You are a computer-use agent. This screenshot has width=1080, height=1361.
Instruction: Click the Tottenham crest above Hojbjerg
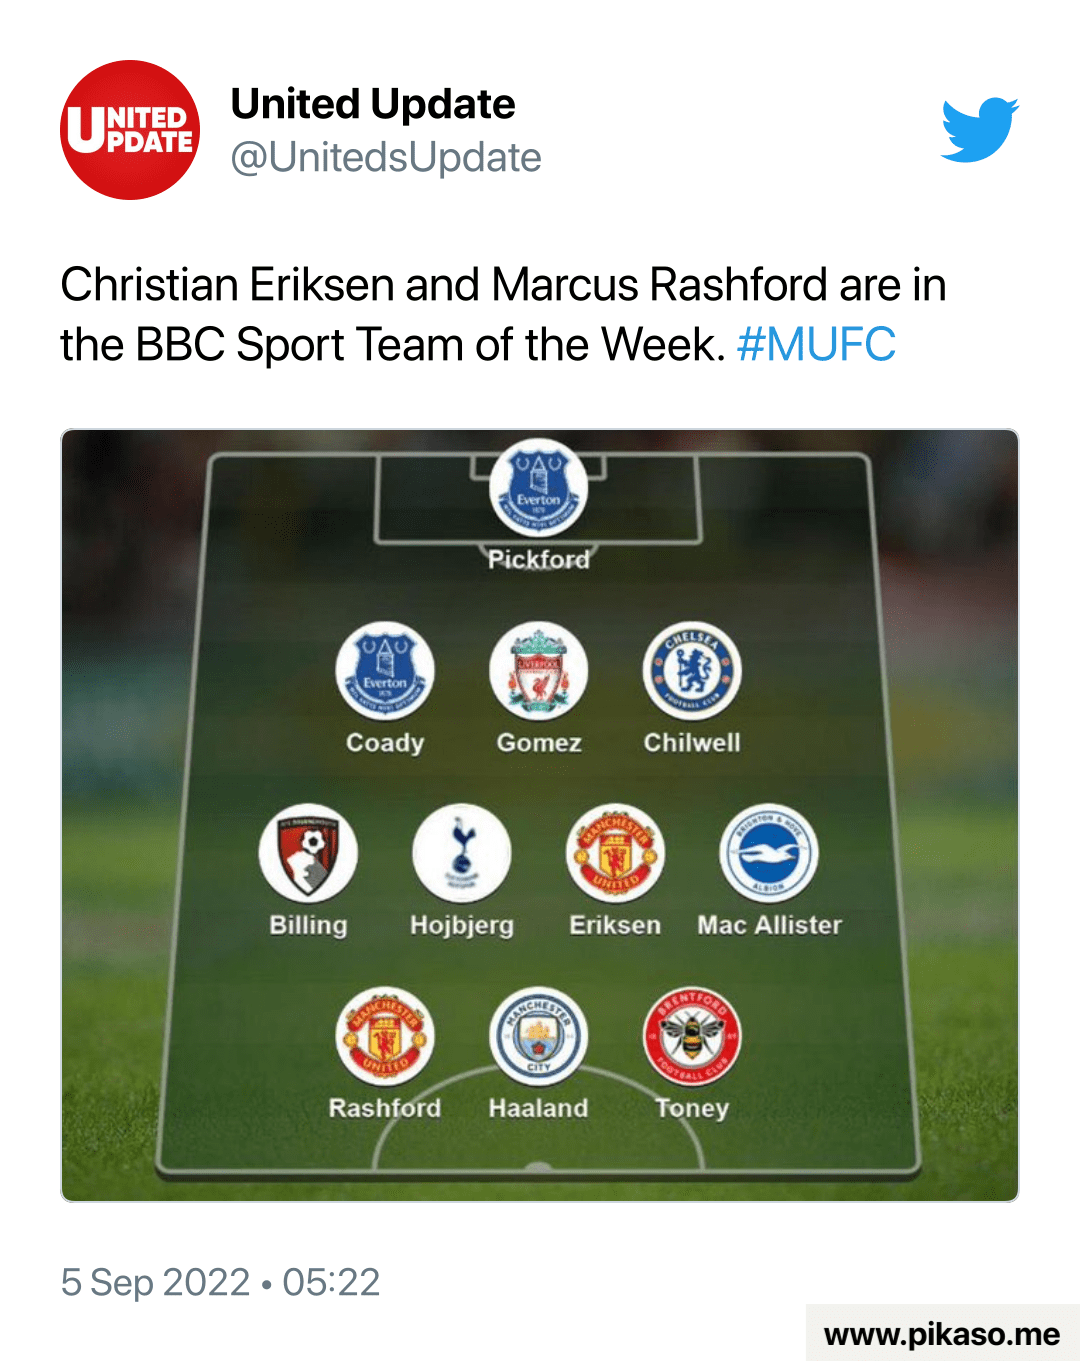click(x=461, y=854)
